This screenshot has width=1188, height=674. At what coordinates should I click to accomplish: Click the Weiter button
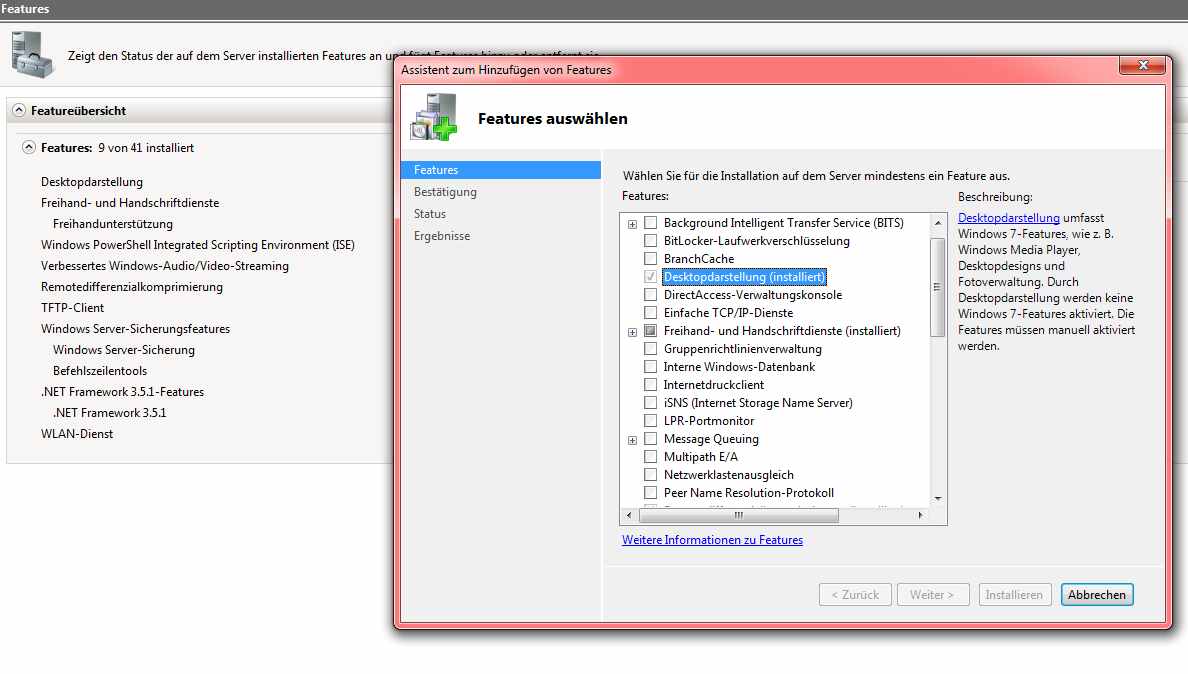932,594
